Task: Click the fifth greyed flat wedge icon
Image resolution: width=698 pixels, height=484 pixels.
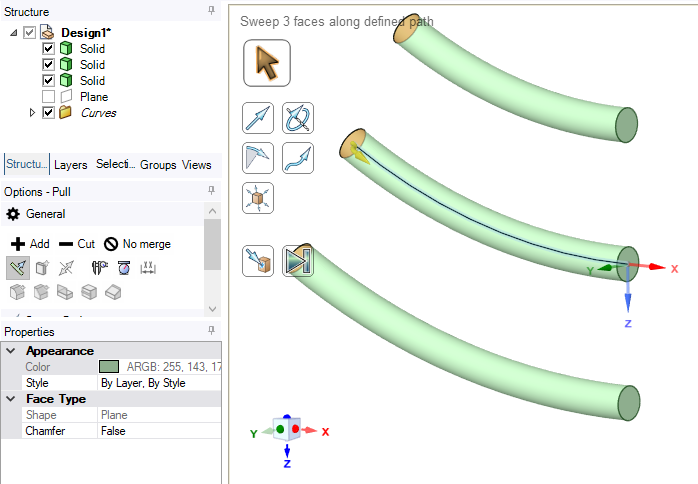Action: (113, 293)
